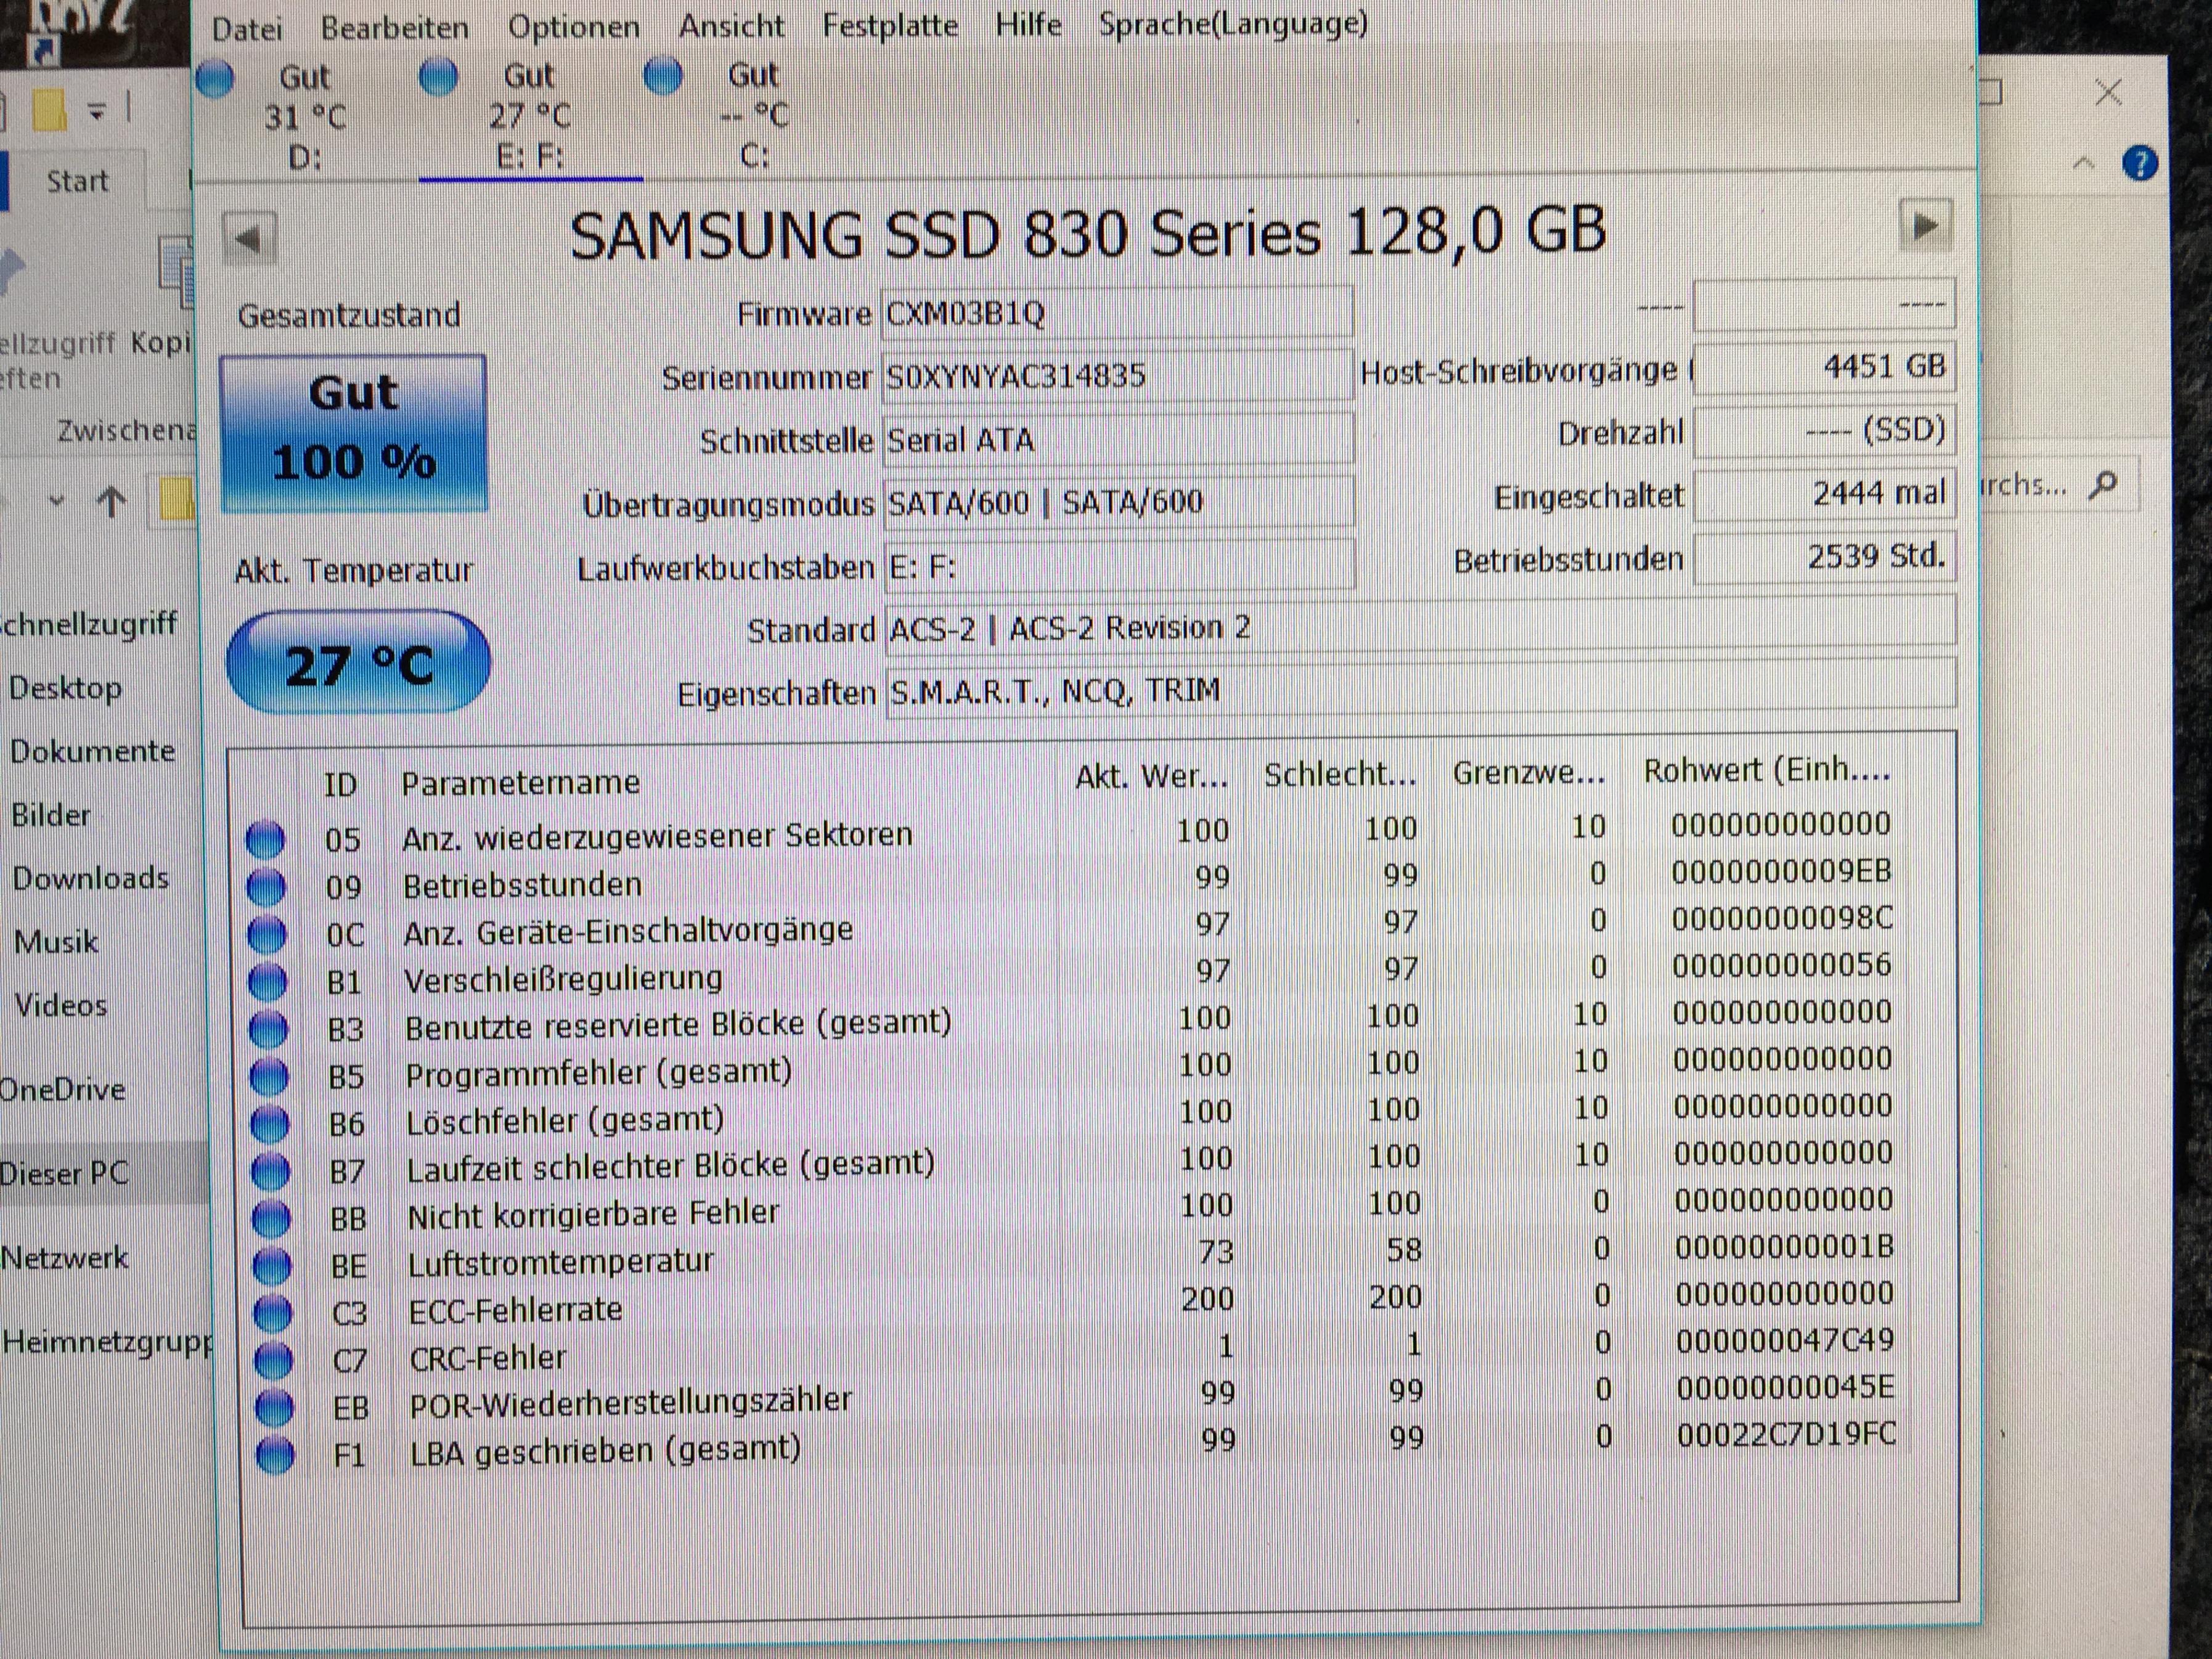Select the D: drive status icon

(x=216, y=78)
